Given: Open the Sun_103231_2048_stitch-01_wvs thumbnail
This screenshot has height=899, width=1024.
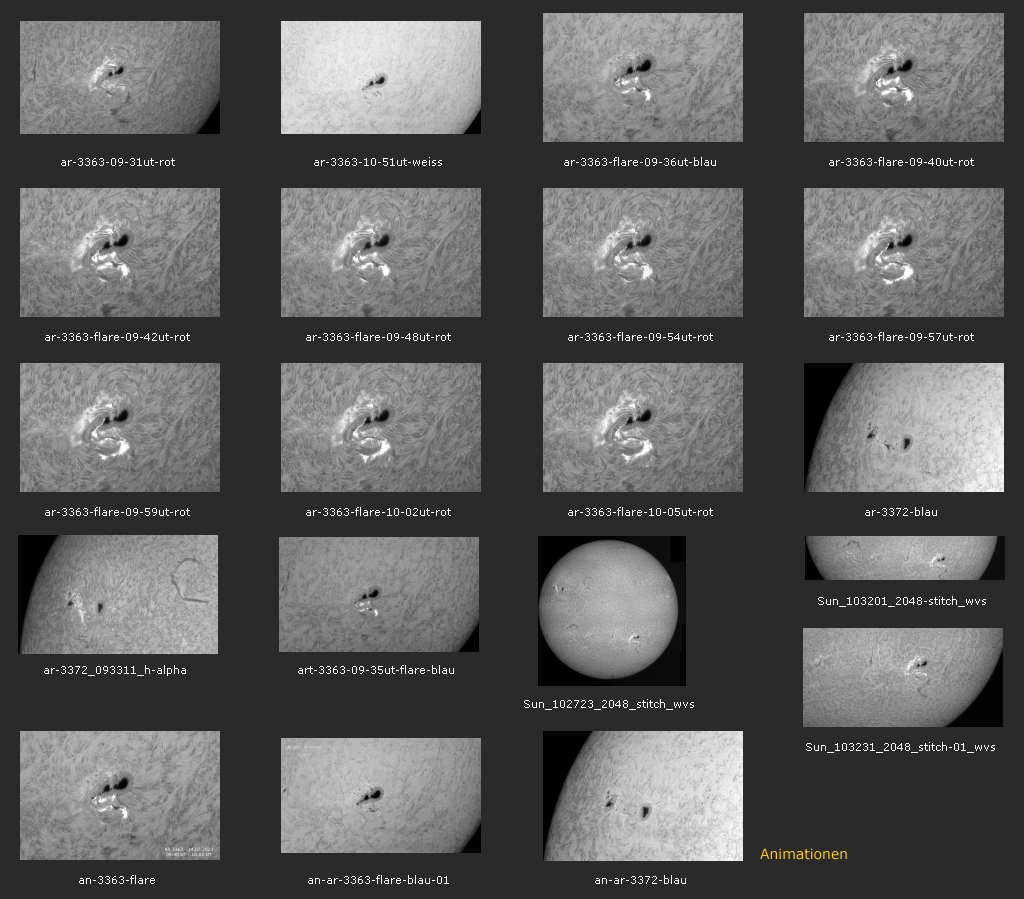Looking at the screenshot, I should 902,677.
